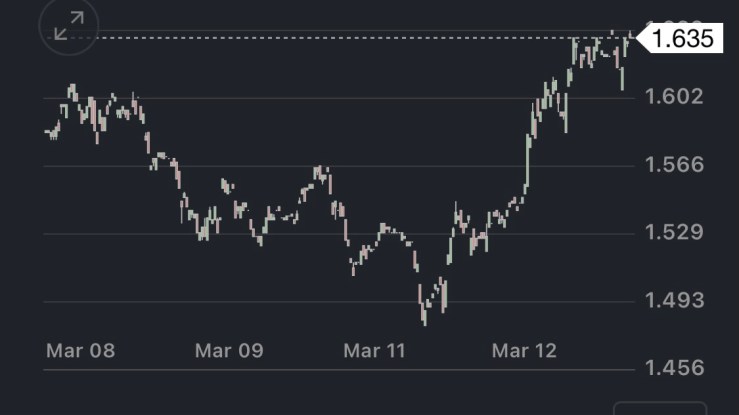The image size is (739, 415).
Task: Select the Mar 09 date marker
Action: click(229, 350)
